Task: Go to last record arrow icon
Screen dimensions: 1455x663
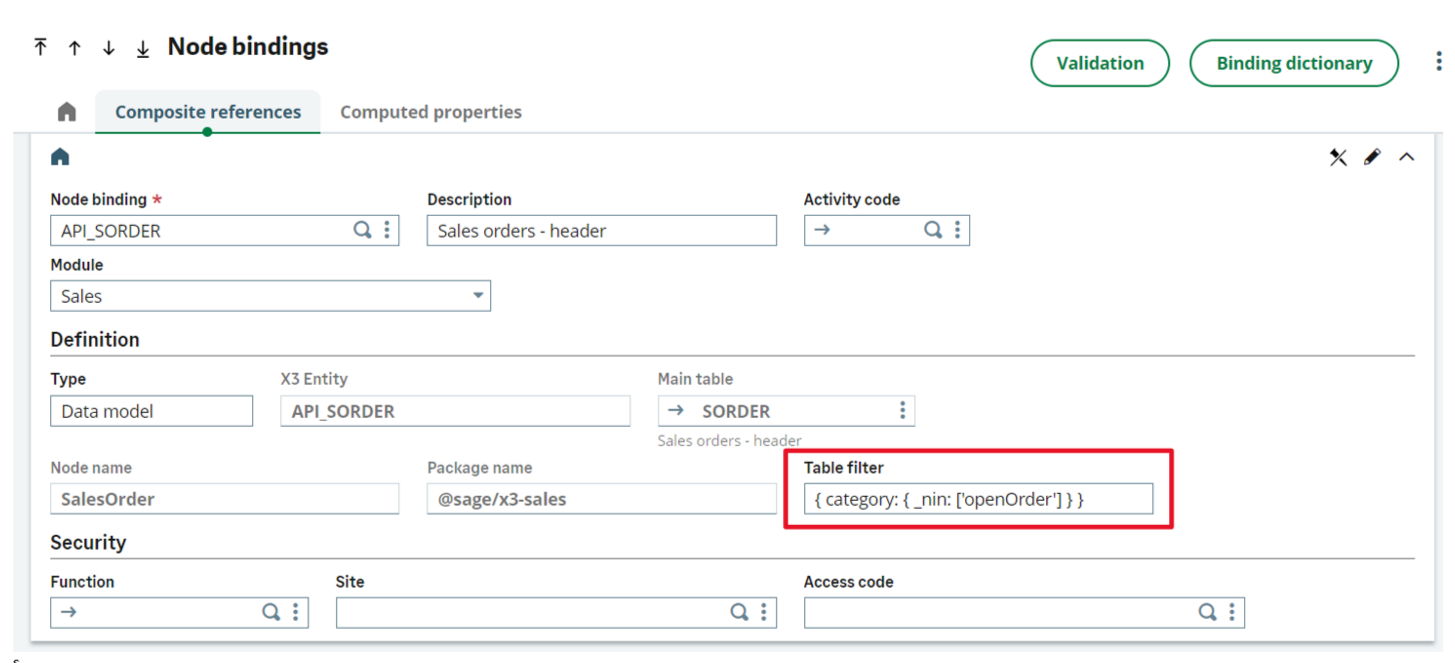Action: (x=142, y=48)
